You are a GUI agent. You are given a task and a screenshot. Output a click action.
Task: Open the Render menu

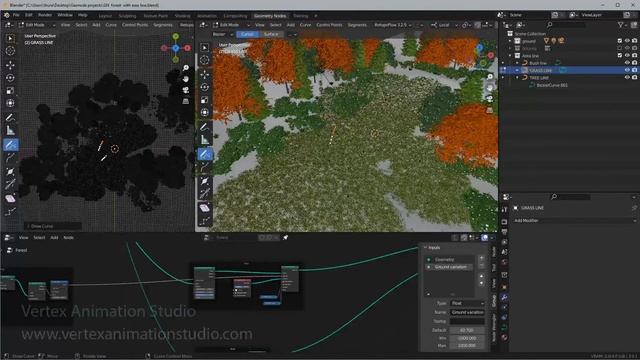(45, 15)
